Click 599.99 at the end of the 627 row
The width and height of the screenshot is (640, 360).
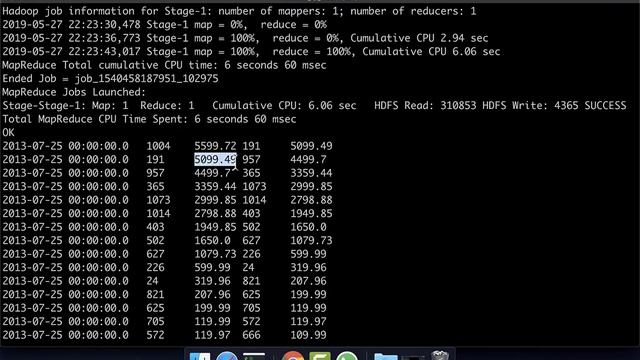(x=308, y=254)
